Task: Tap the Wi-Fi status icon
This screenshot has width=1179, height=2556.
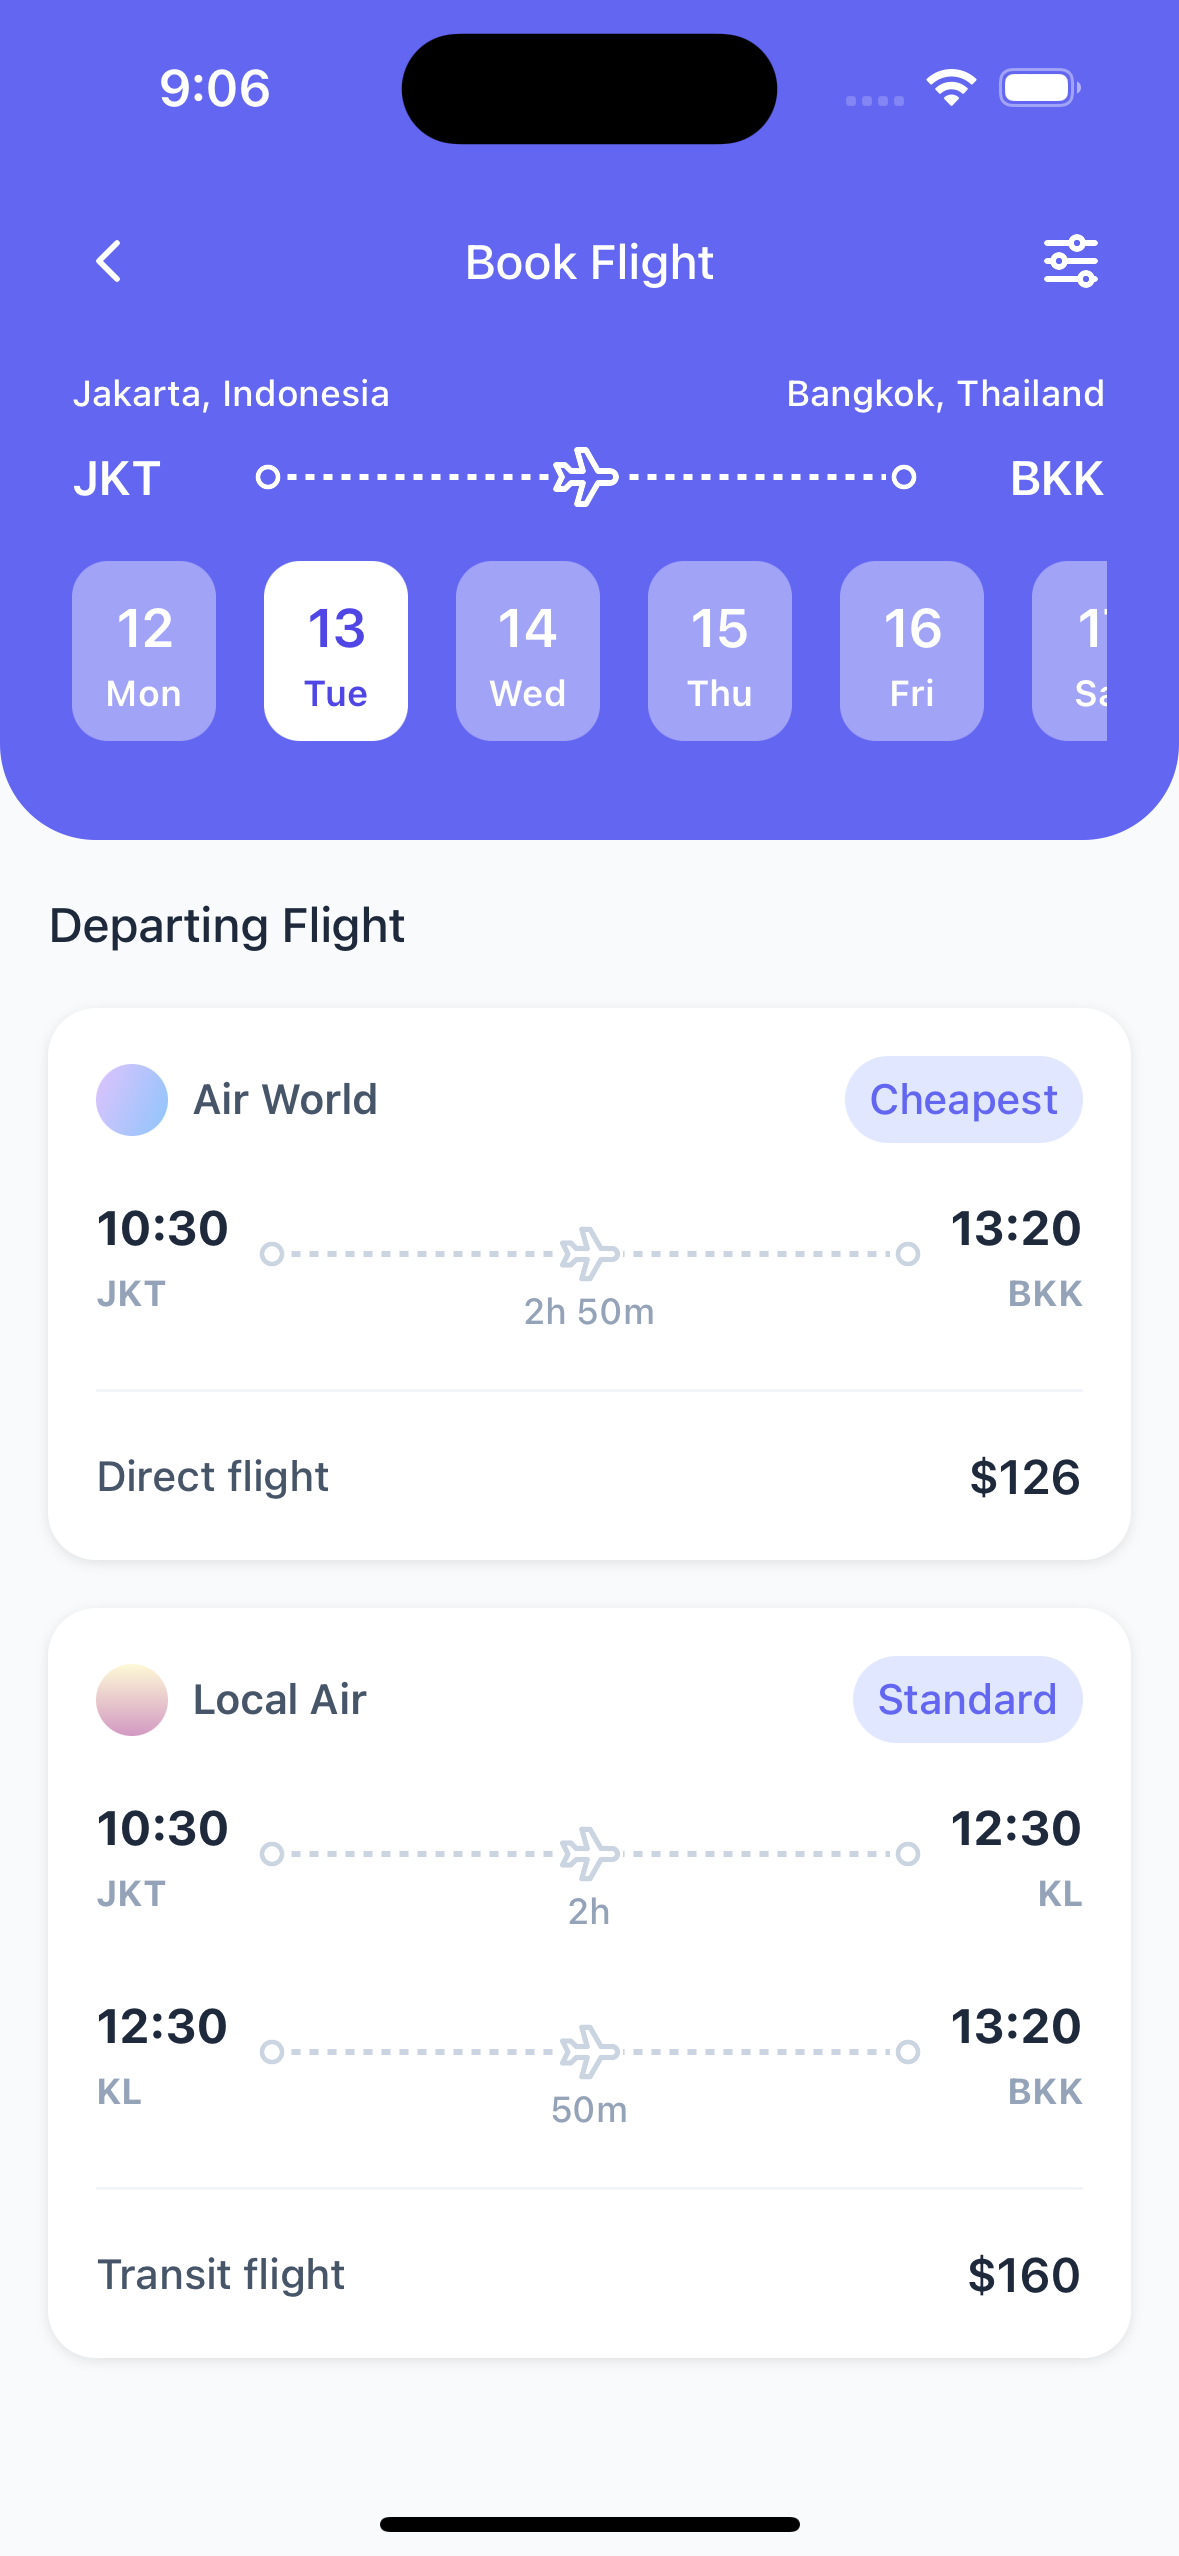Action: point(951,88)
